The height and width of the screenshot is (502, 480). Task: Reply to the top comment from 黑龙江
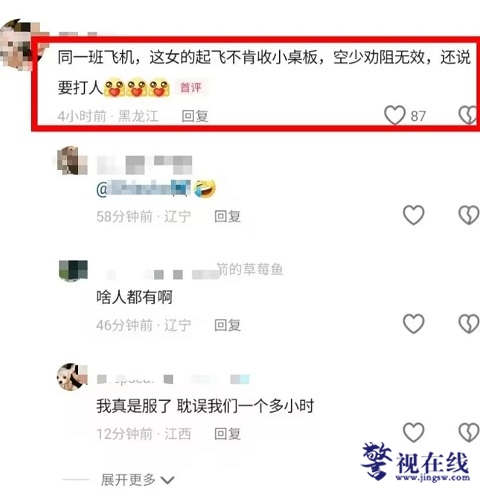[x=195, y=116]
